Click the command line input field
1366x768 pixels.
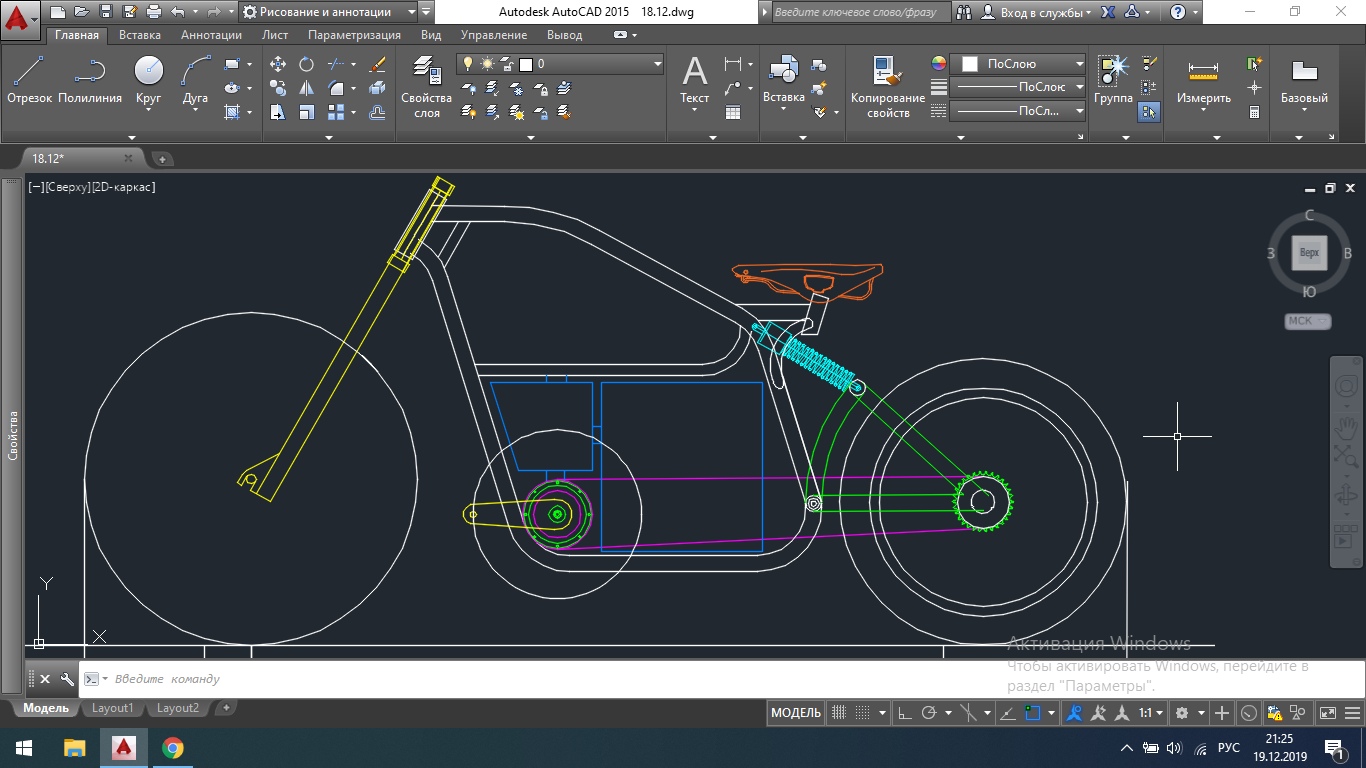click(400, 679)
